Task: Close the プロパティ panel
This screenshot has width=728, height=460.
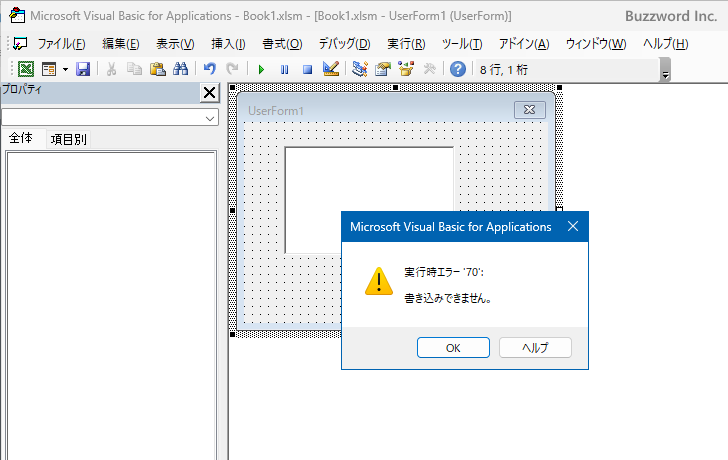Action: coord(209,93)
